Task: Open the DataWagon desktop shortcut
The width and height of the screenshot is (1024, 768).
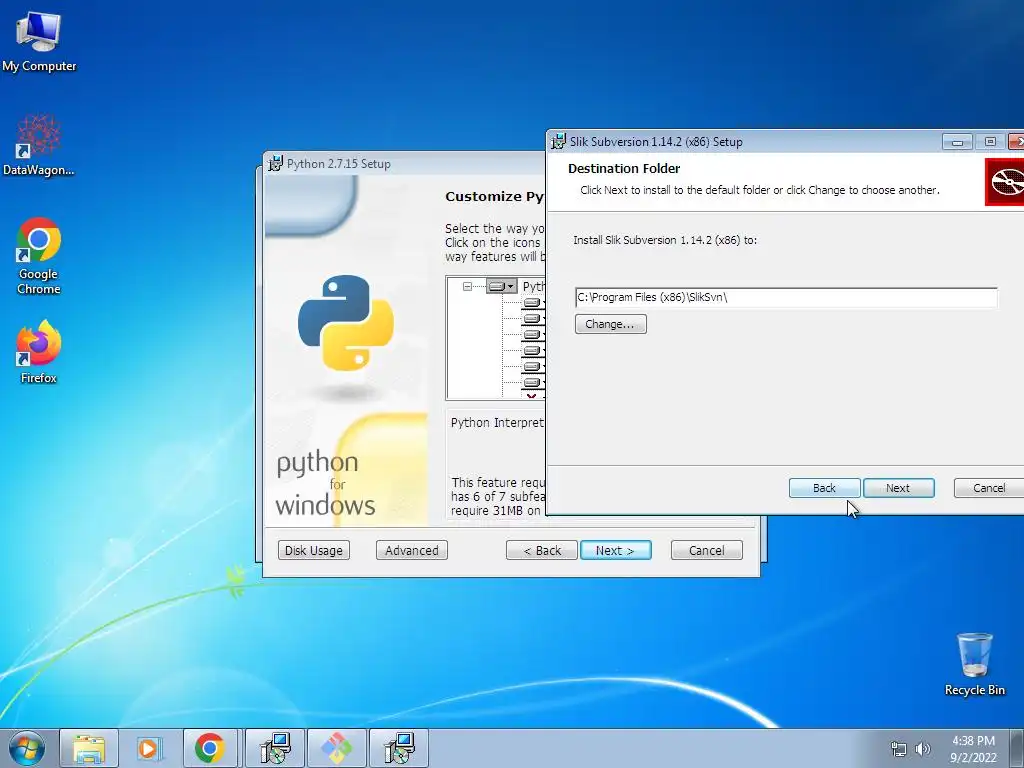Action: [x=39, y=145]
